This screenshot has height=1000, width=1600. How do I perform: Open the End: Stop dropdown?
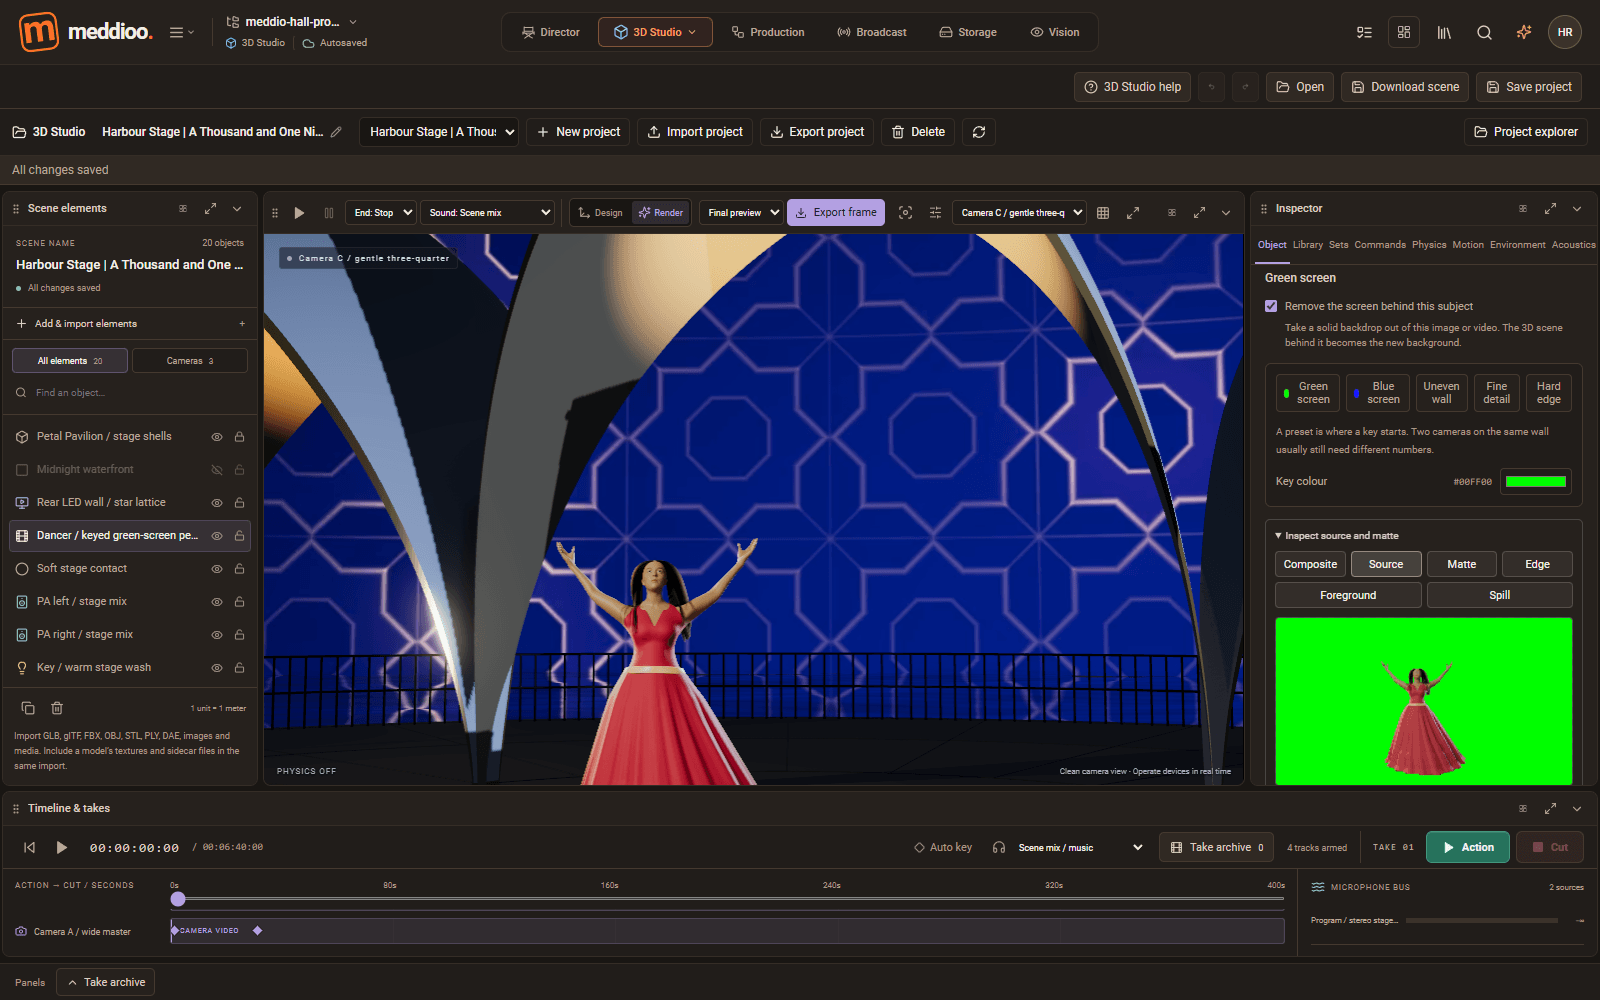tap(381, 213)
